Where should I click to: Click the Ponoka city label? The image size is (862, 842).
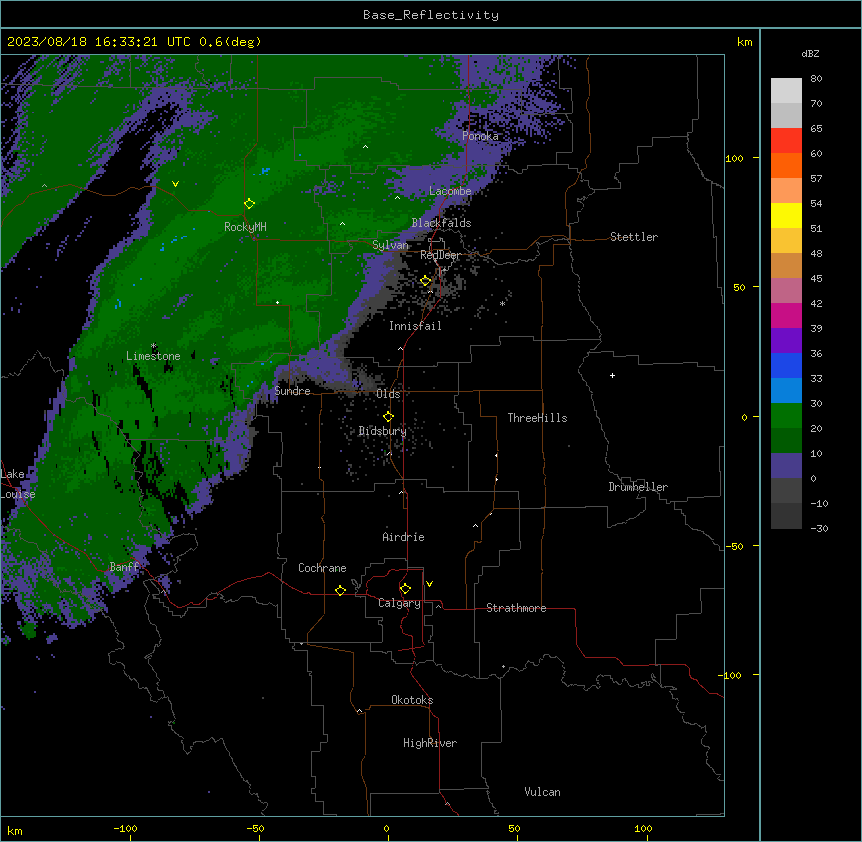pyautogui.click(x=480, y=136)
